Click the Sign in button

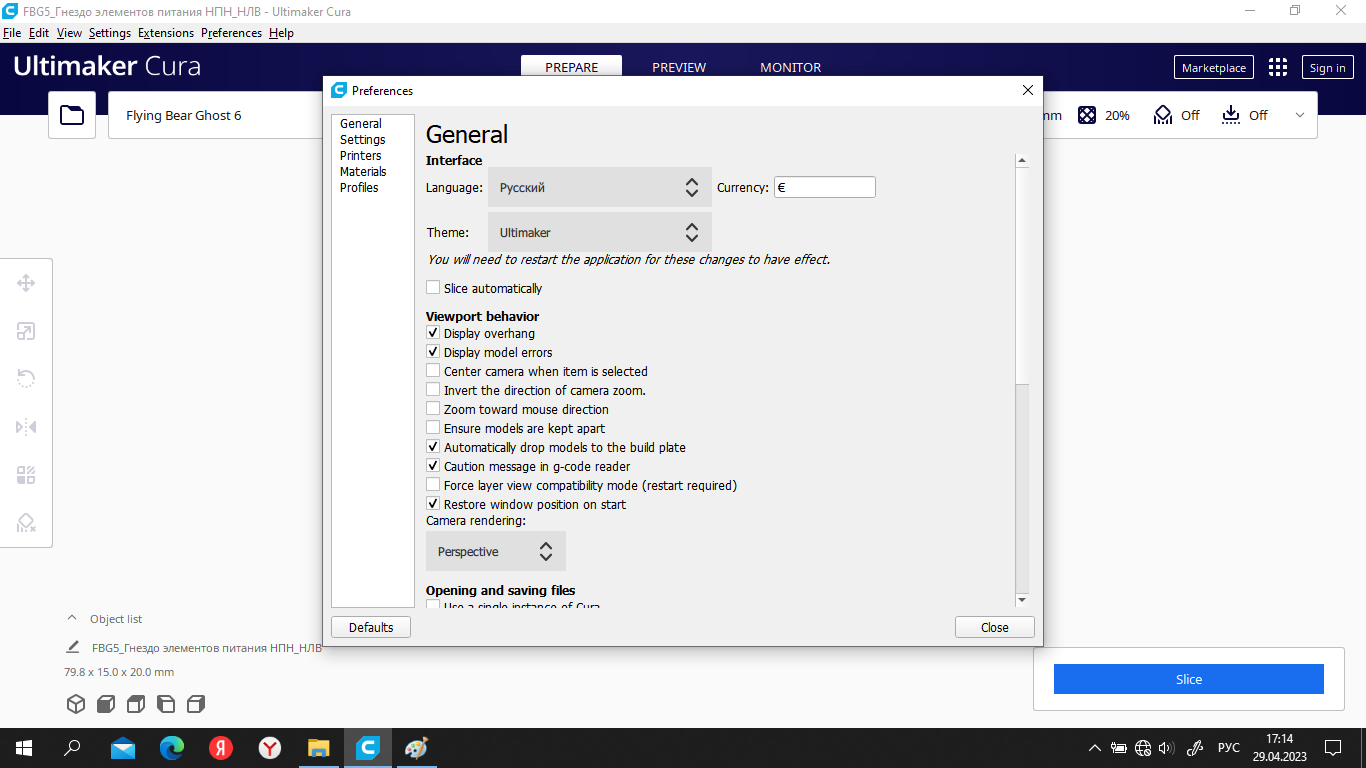tap(1328, 68)
